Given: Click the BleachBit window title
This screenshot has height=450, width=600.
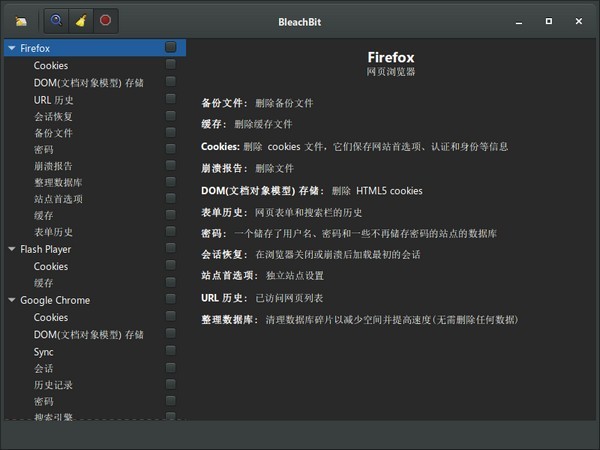Looking at the screenshot, I should [x=300, y=22].
